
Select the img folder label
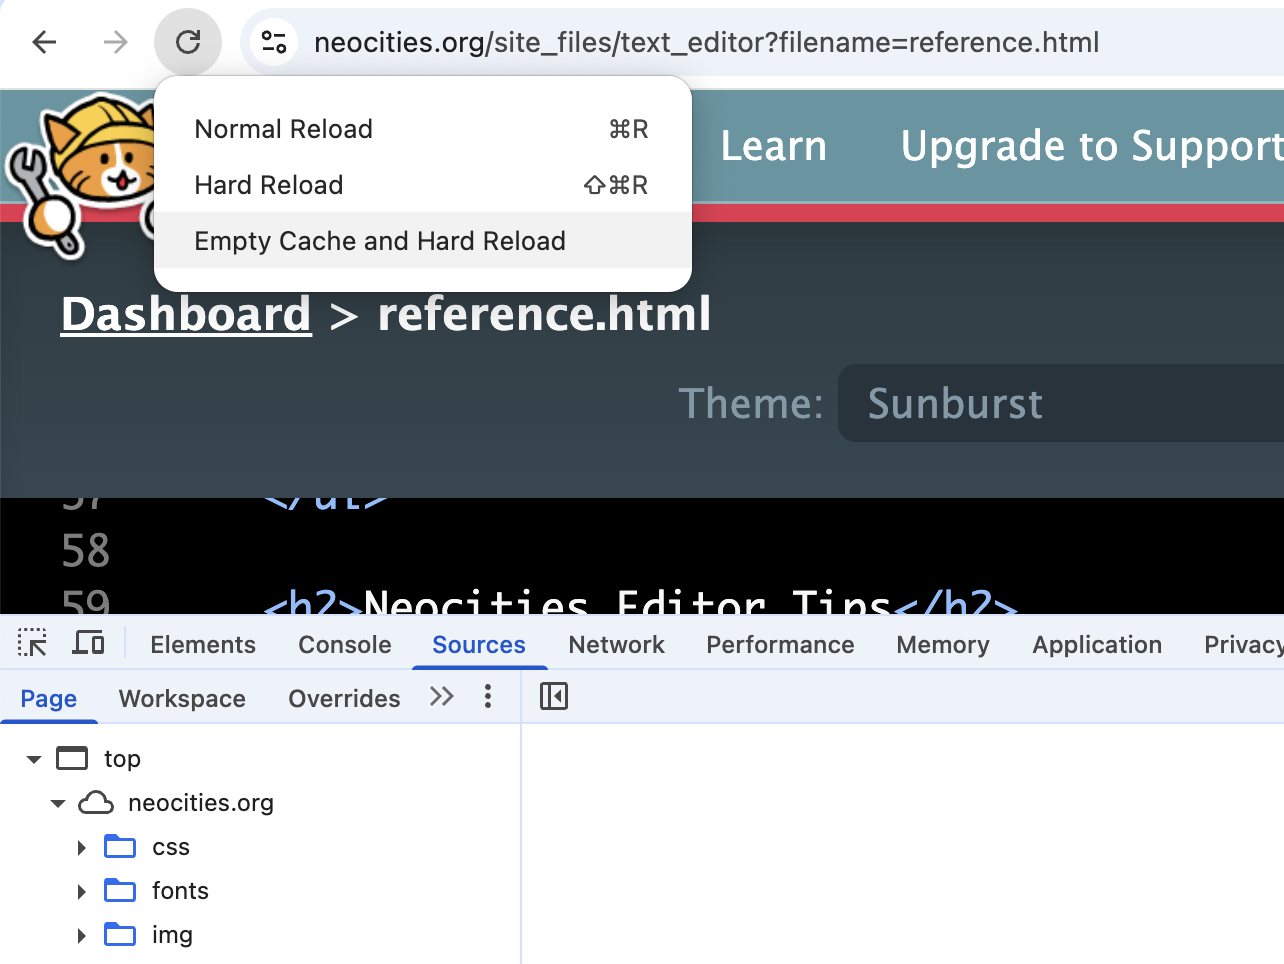coord(172,935)
